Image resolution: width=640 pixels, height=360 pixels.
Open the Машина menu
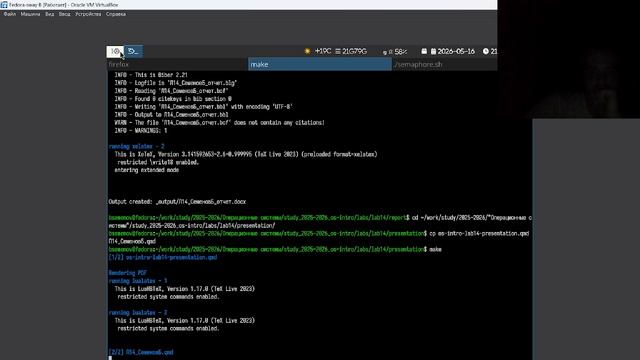click(30, 14)
